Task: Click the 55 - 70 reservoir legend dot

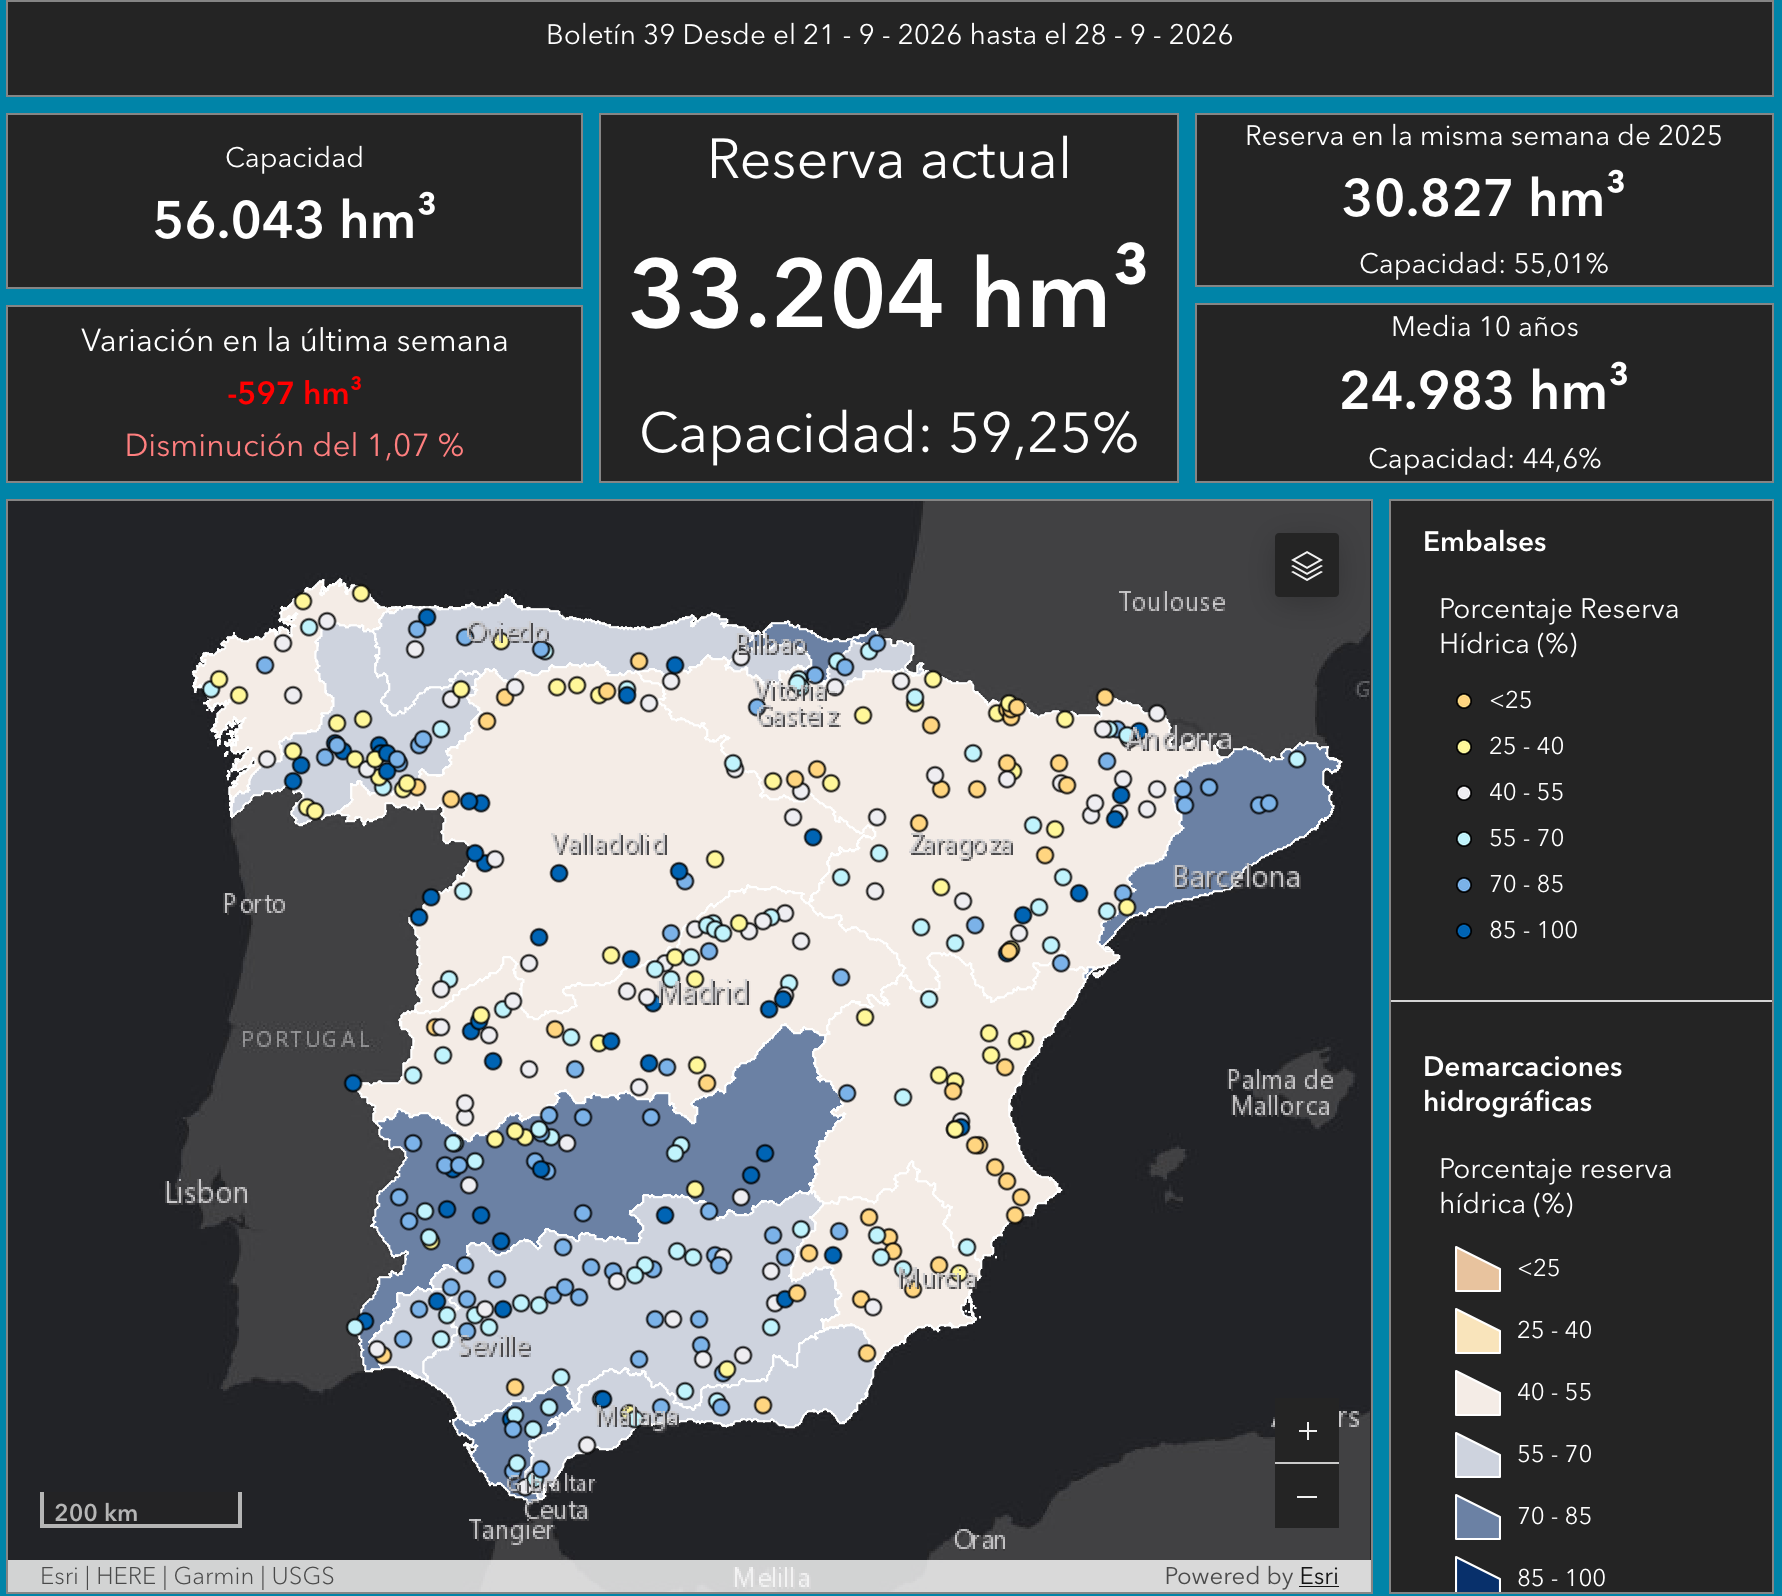Action: point(1464,839)
